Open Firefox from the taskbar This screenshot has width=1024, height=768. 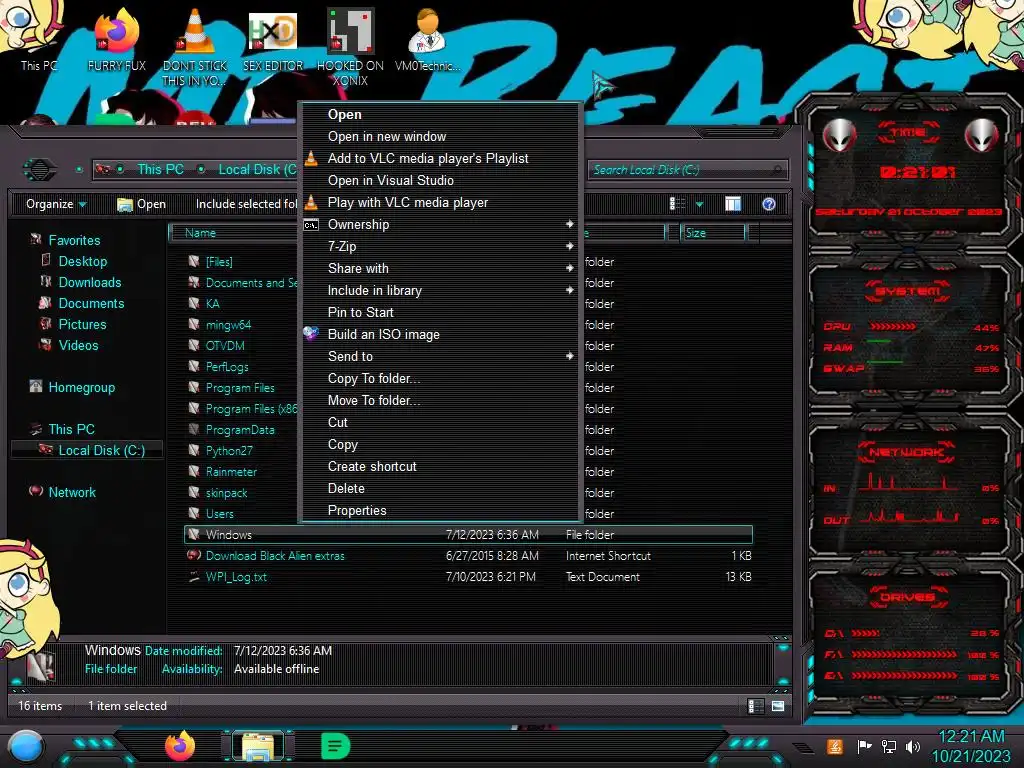(180, 746)
